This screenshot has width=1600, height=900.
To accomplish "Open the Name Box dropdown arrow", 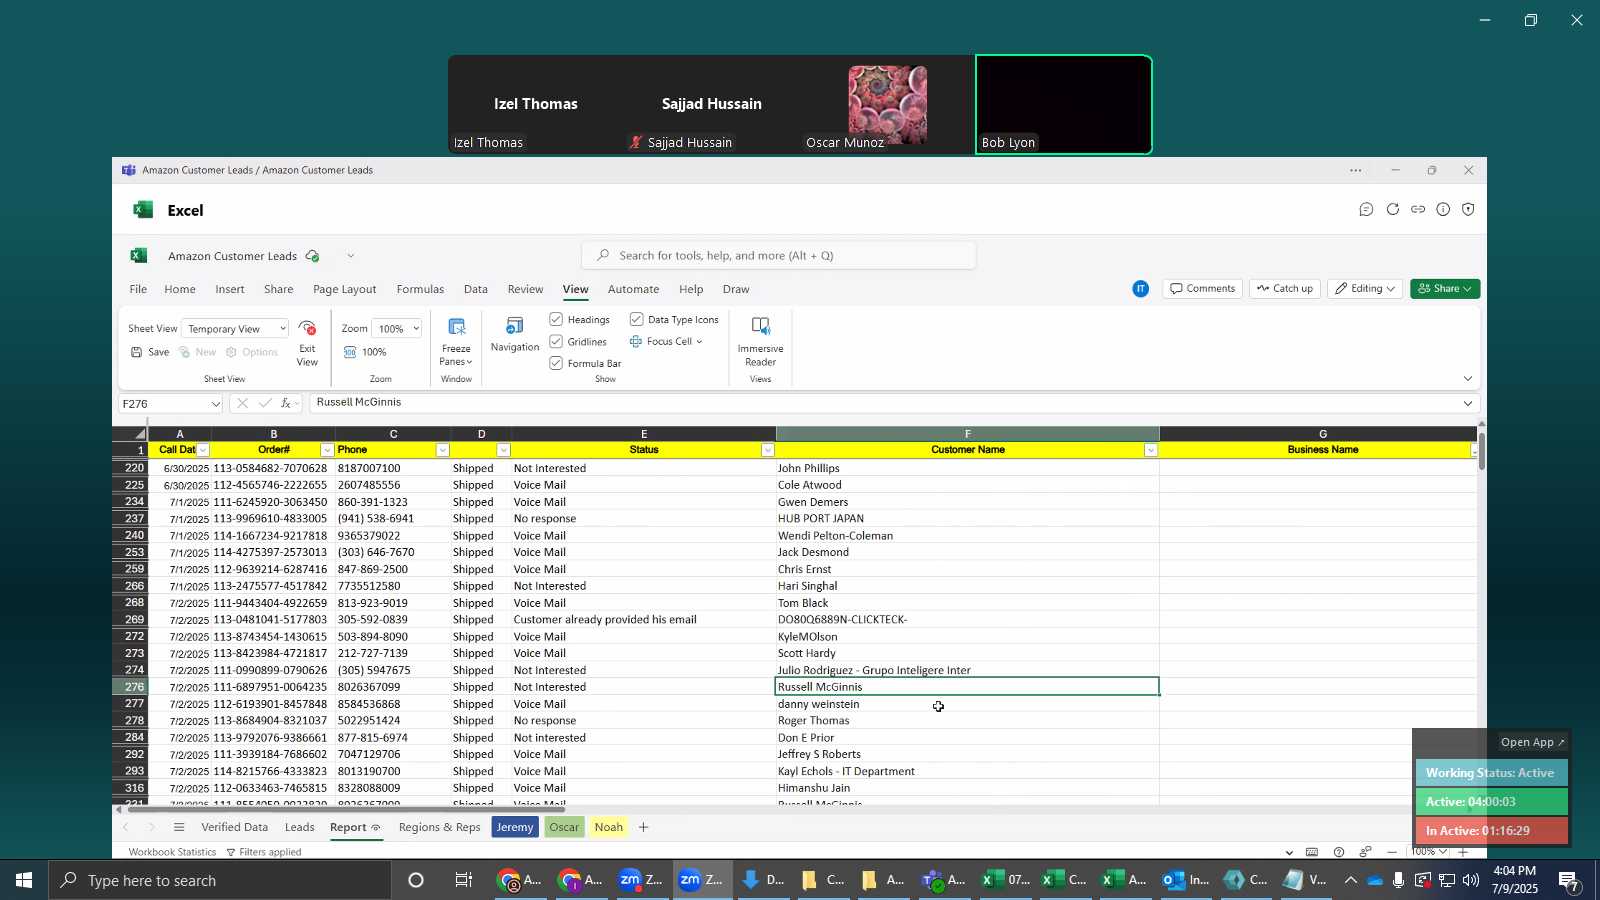I will pyautogui.click(x=216, y=404).
